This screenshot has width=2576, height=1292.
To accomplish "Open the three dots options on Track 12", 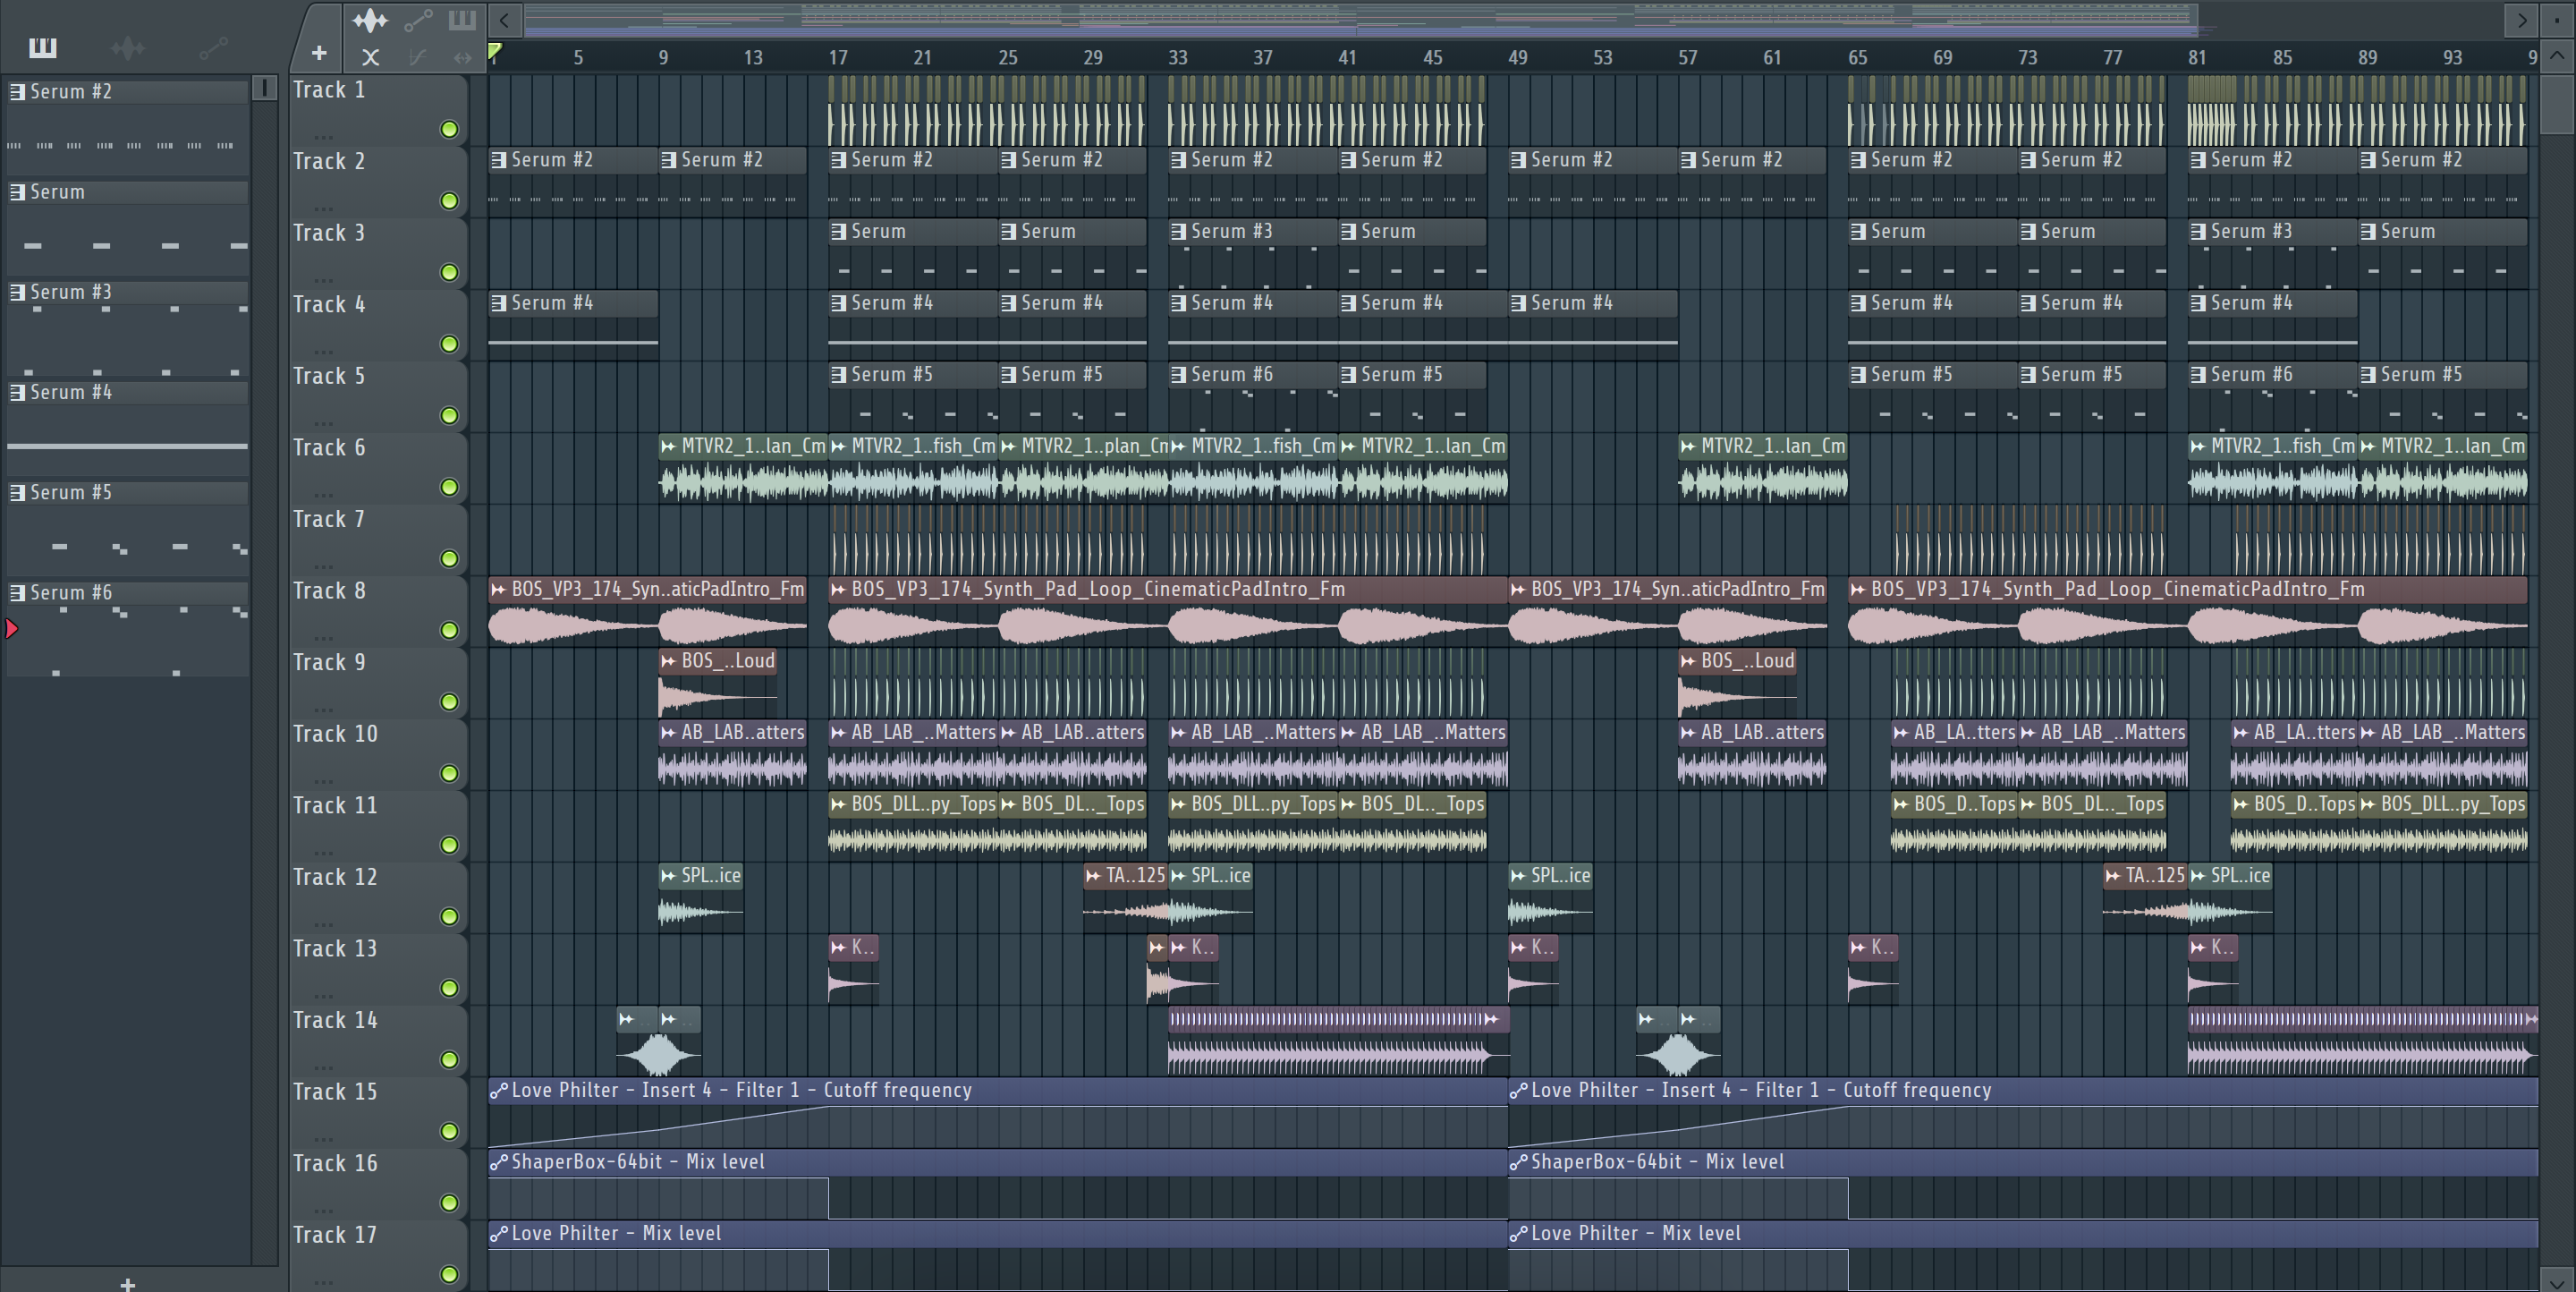I will click(323, 924).
